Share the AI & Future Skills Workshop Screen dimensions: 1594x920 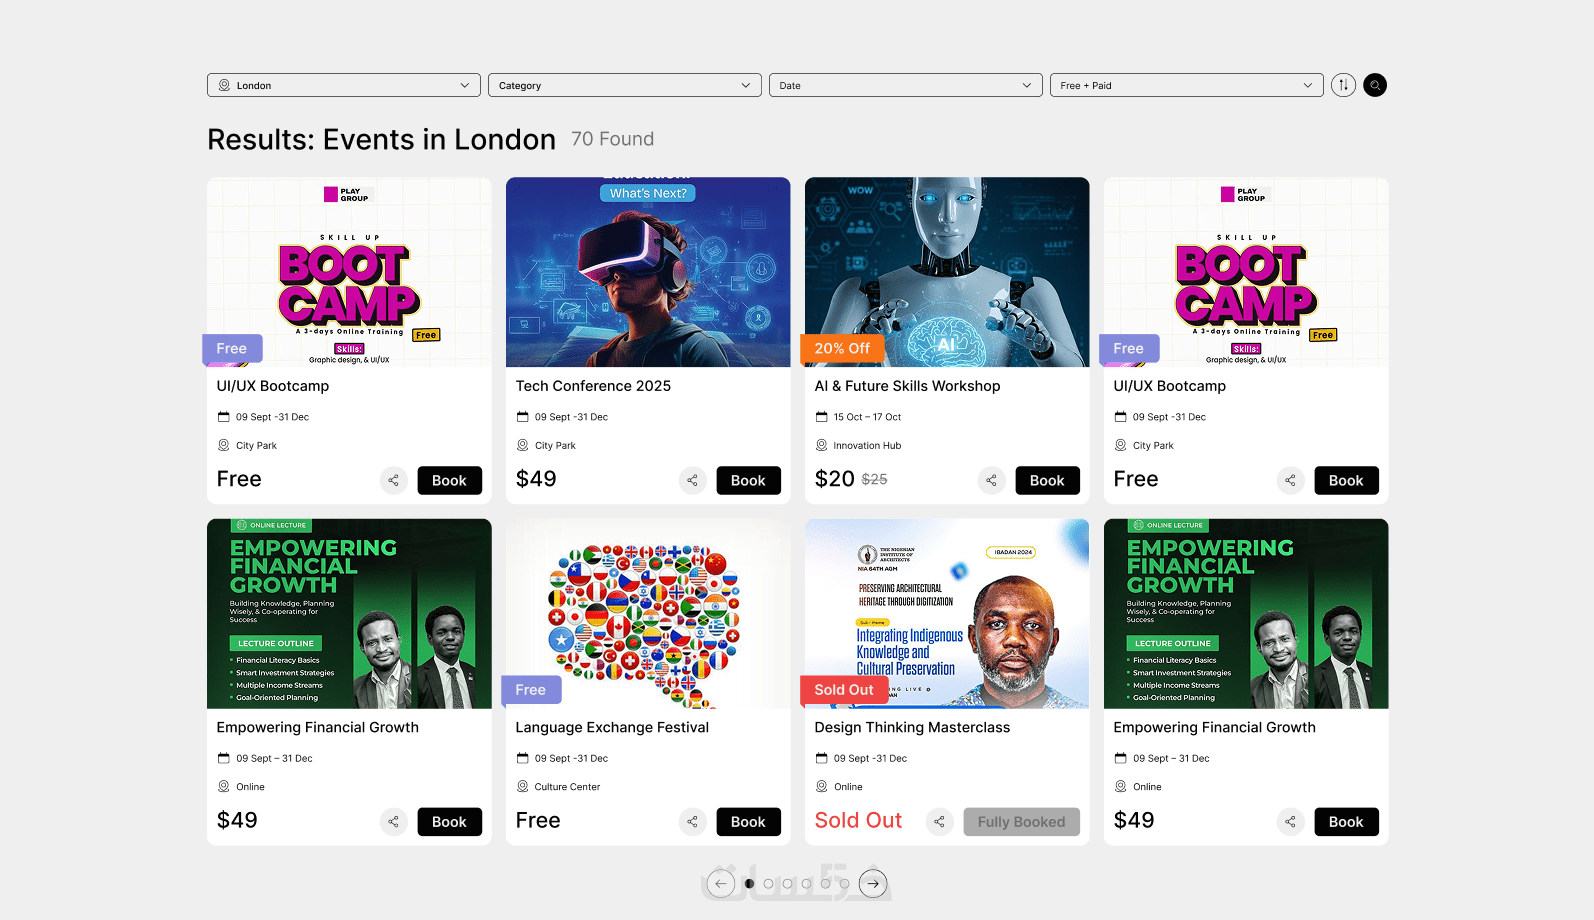(991, 480)
